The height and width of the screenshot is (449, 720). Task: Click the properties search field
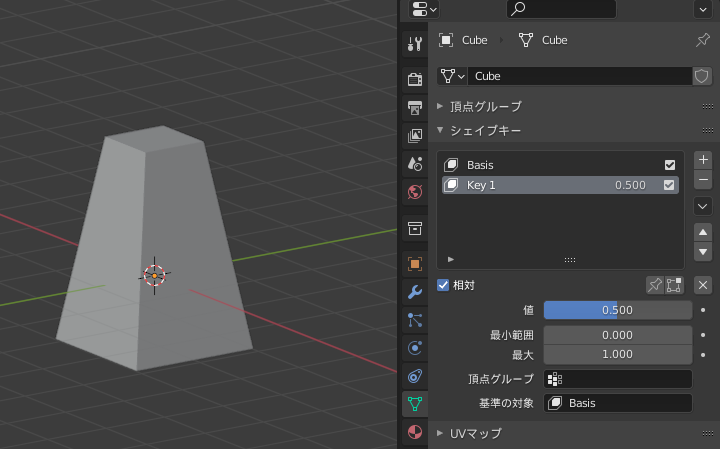[x=561, y=9]
